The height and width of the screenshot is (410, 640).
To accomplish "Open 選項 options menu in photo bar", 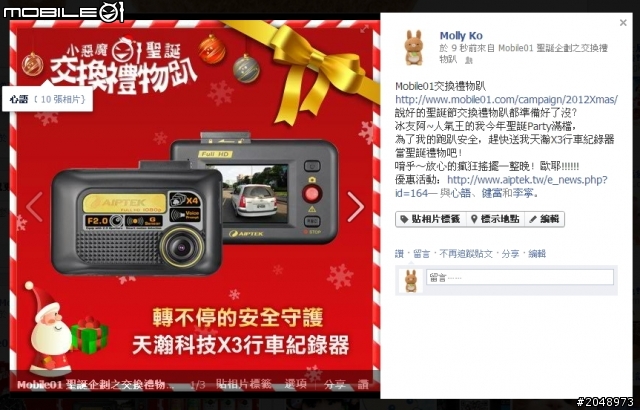I will (295, 384).
